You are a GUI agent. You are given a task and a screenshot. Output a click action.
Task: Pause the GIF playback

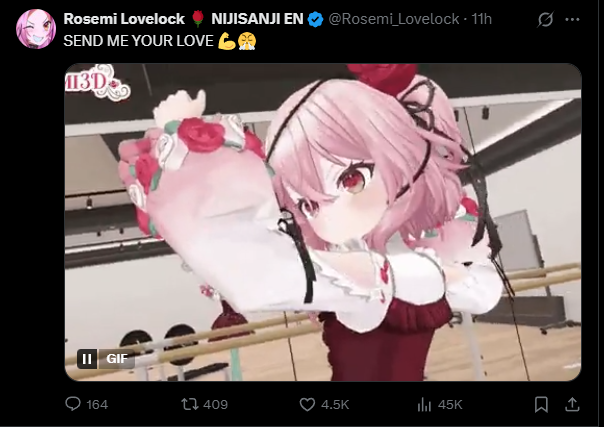tap(87, 359)
